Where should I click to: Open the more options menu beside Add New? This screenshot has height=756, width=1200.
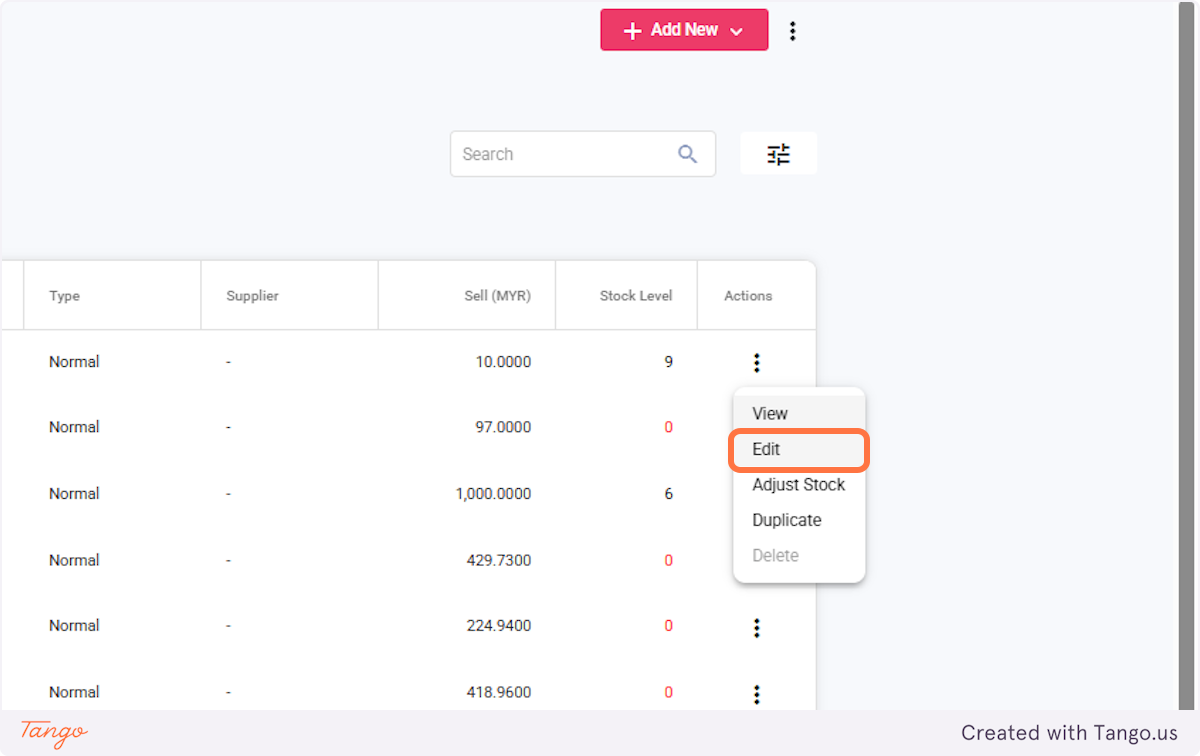[793, 31]
